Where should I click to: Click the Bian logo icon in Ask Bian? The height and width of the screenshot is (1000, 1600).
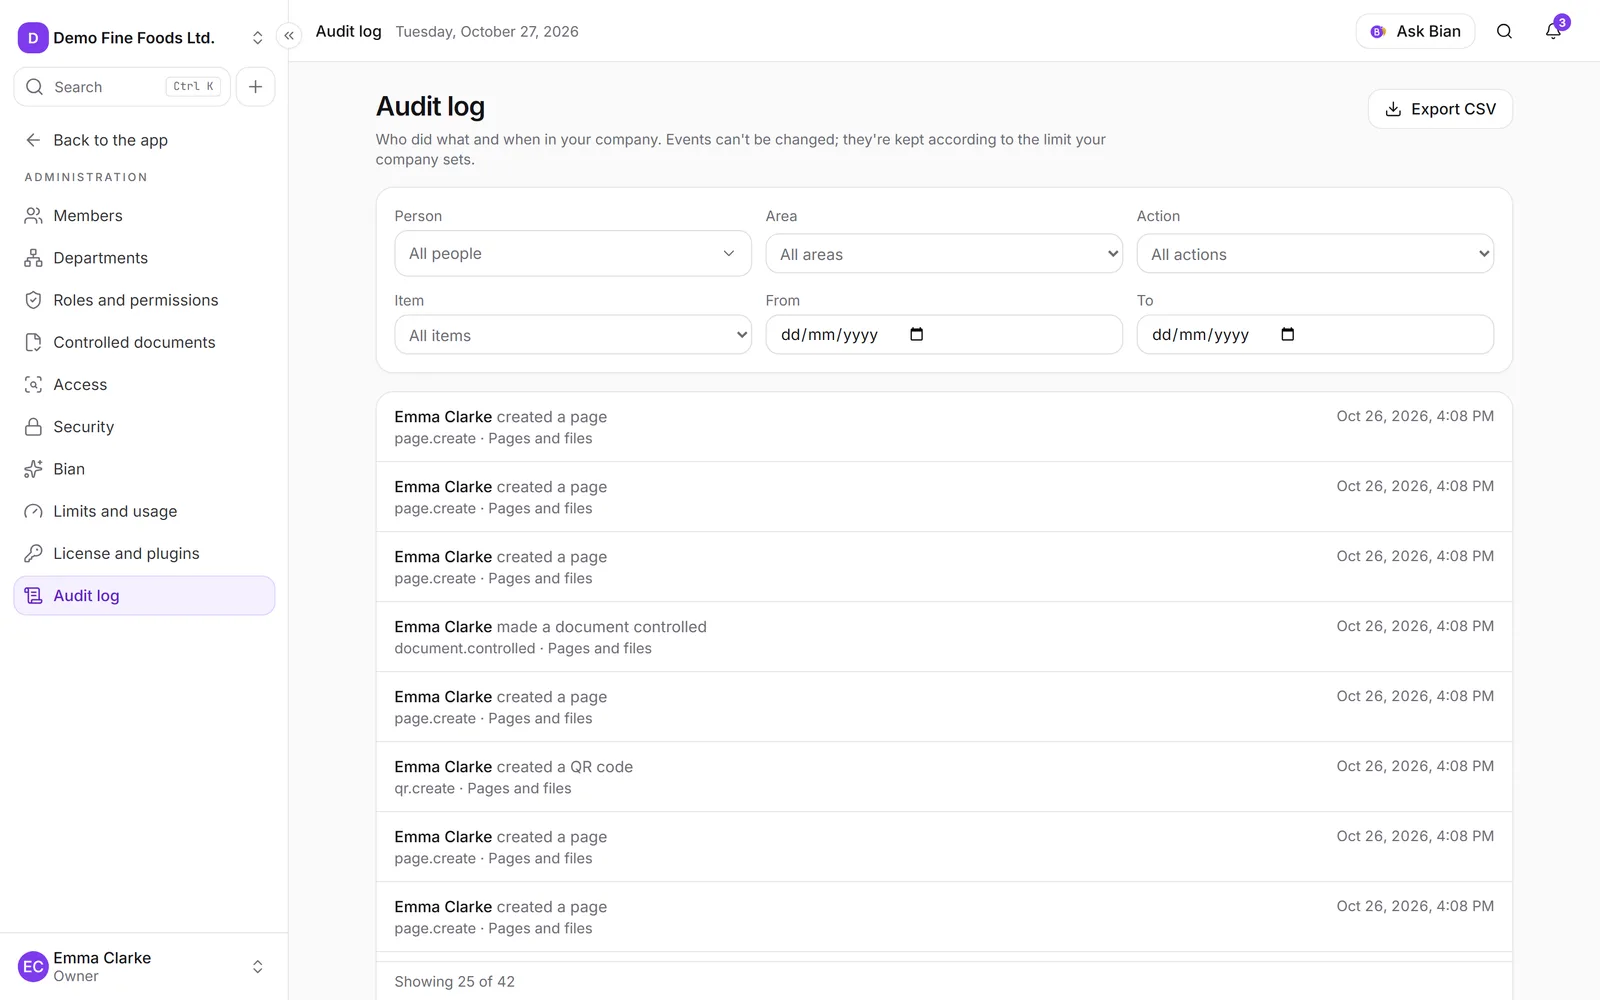1377,32
